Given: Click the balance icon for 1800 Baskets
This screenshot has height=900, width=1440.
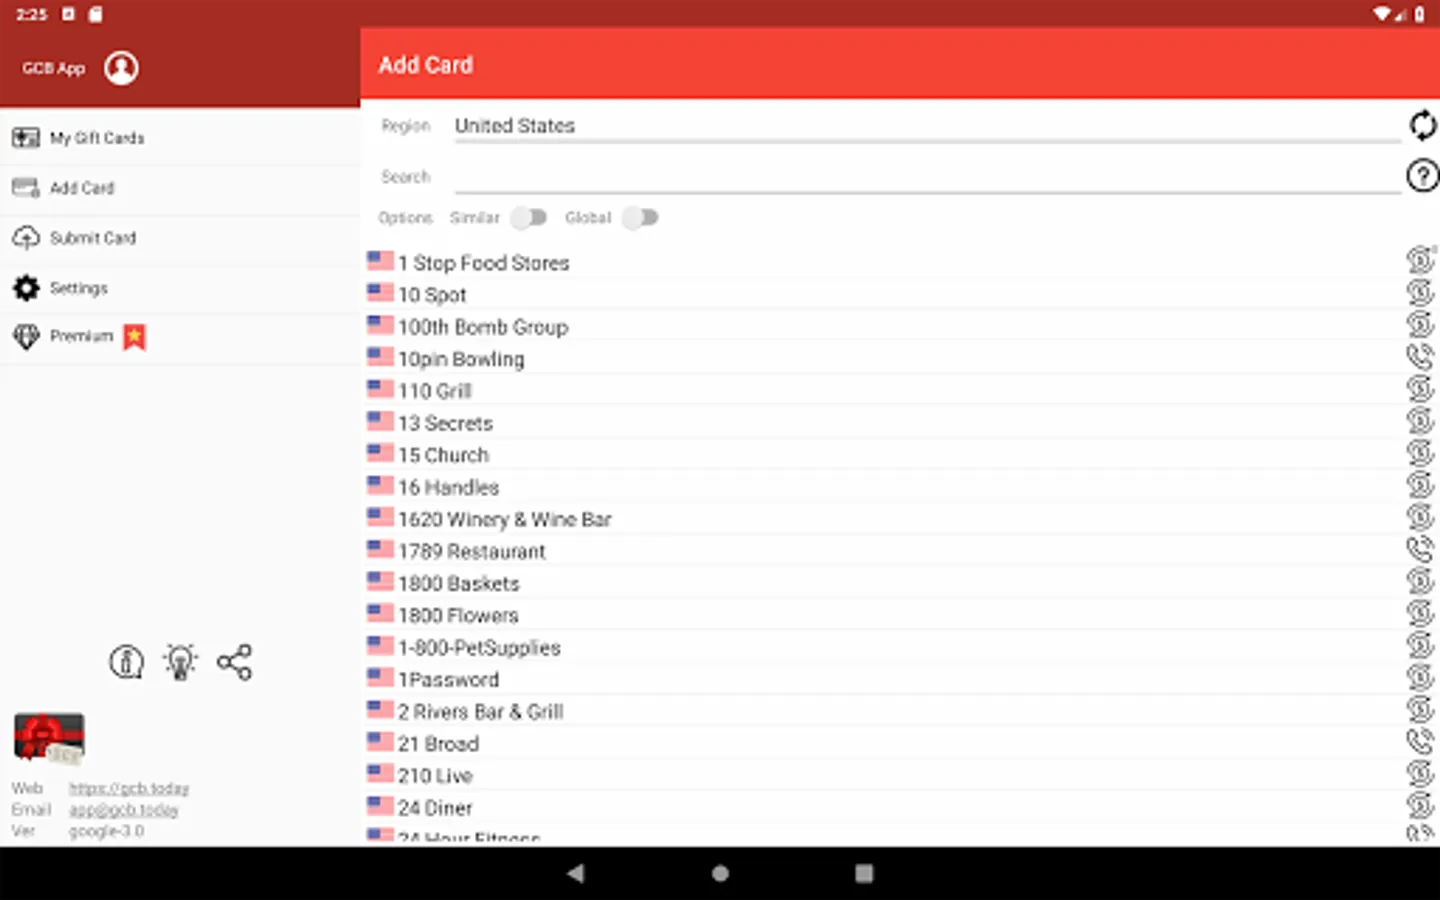Looking at the screenshot, I should (x=1420, y=580).
